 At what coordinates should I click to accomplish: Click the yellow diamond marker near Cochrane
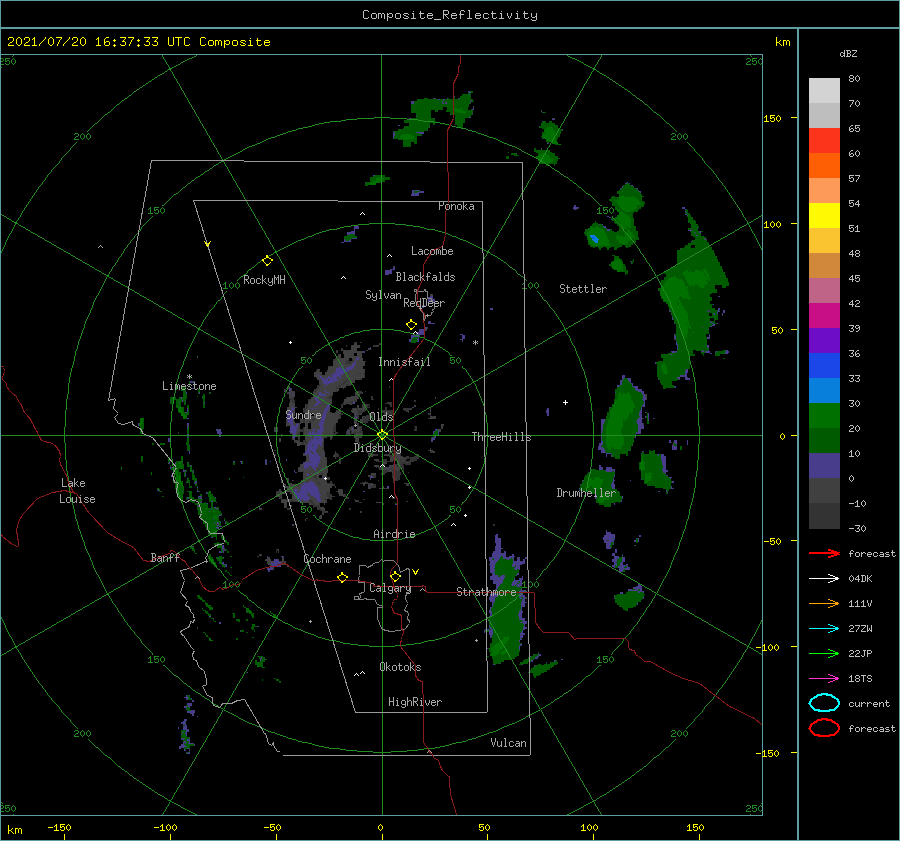click(343, 578)
